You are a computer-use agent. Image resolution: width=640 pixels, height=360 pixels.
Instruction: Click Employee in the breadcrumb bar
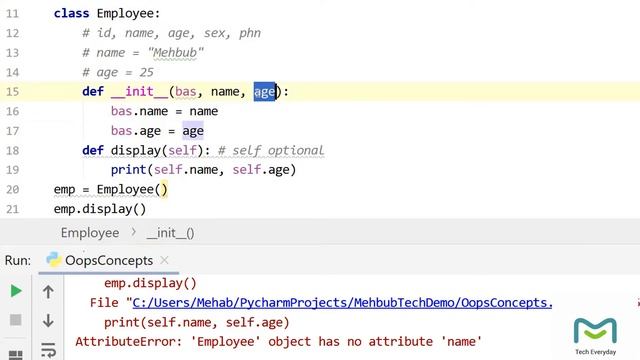[90, 233]
